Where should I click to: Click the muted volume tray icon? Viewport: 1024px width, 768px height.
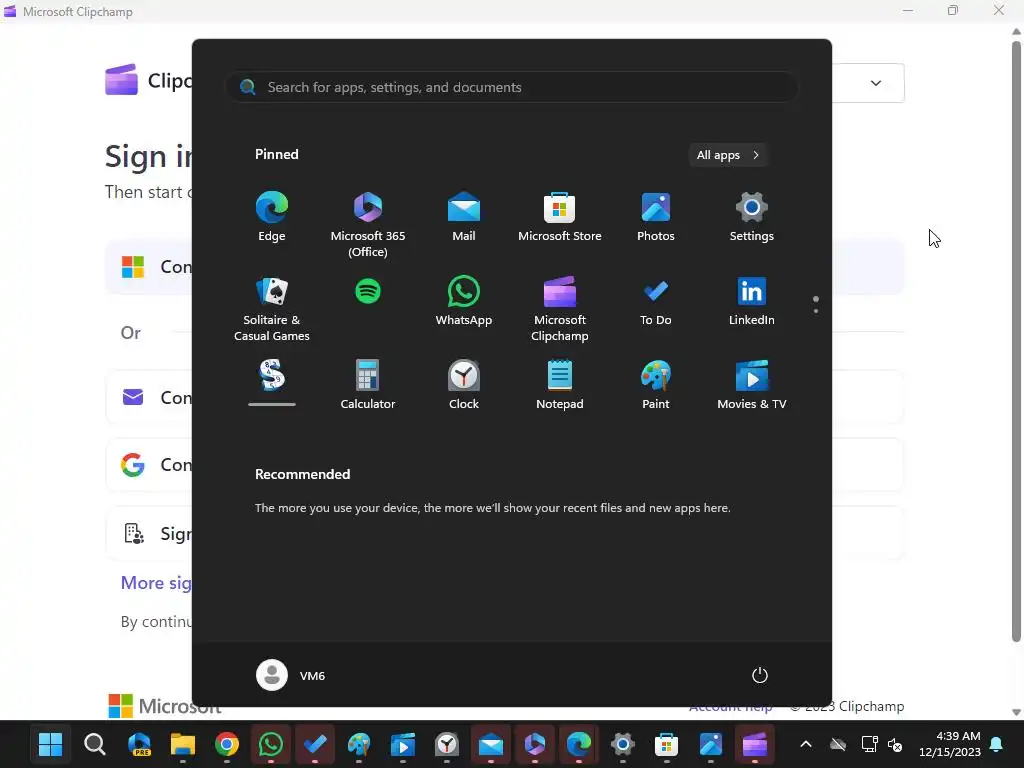895,744
